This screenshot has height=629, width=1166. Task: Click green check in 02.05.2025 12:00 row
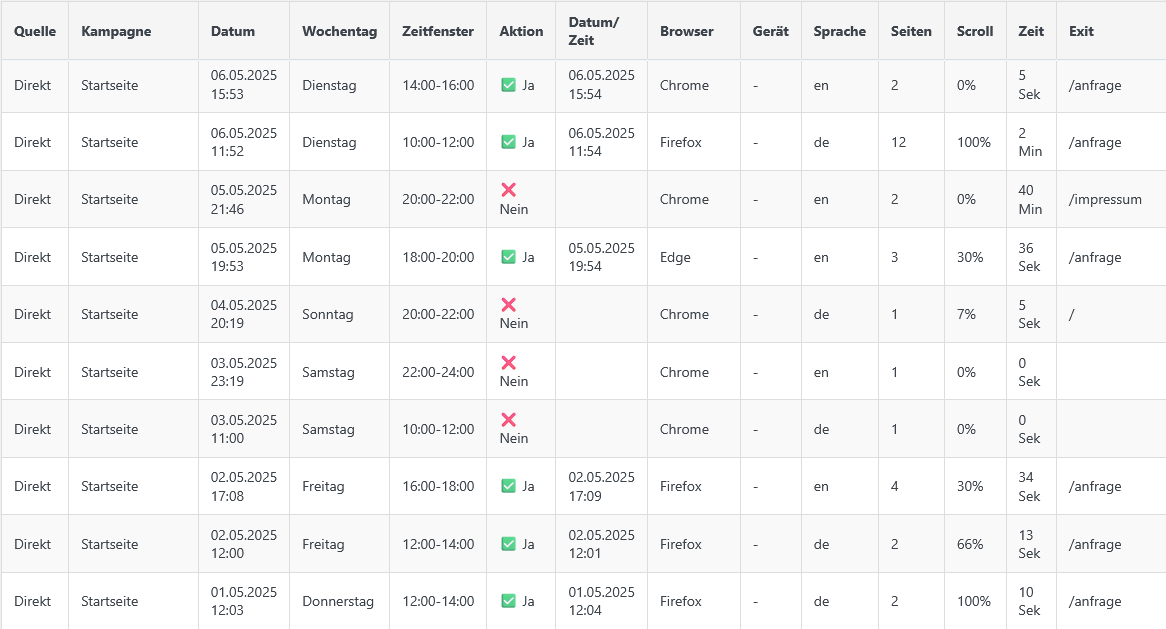point(508,545)
